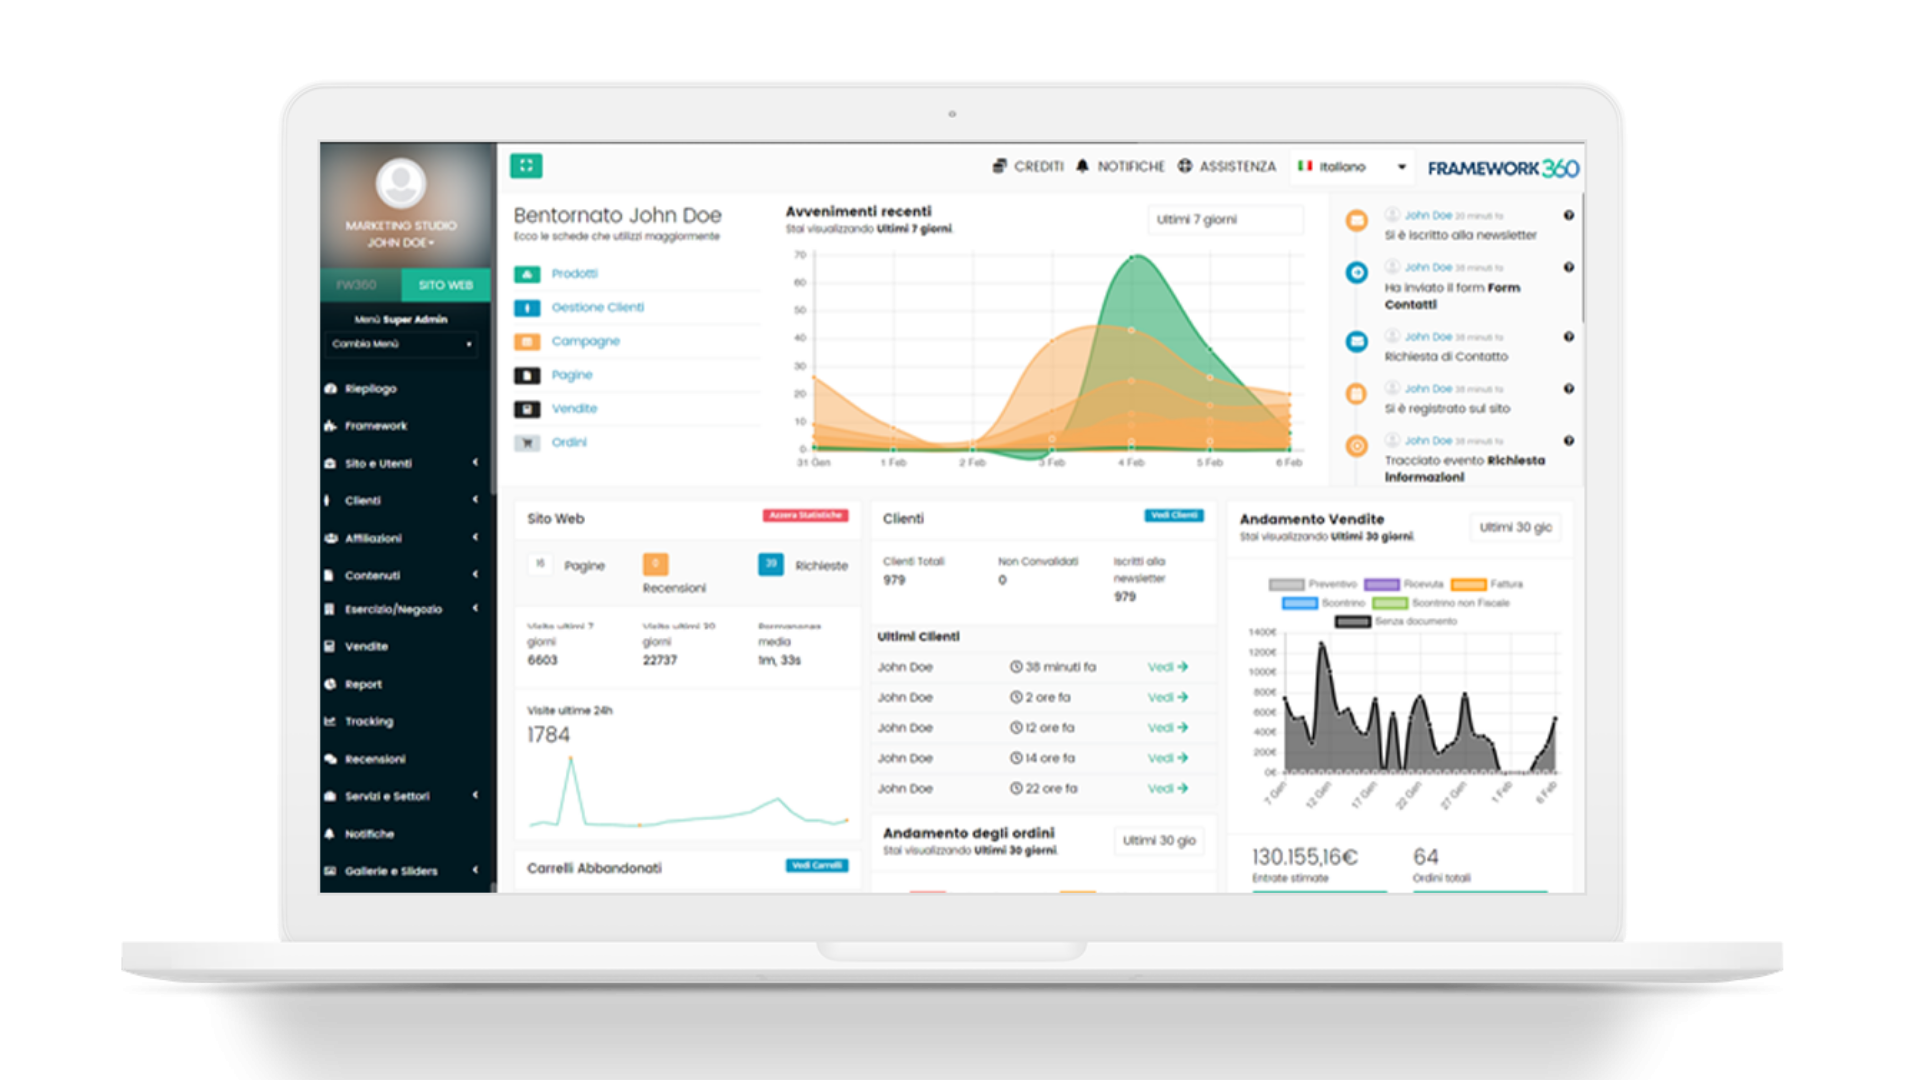Open Report in the sidebar
This screenshot has height=1080, width=1920.
(363, 685)
